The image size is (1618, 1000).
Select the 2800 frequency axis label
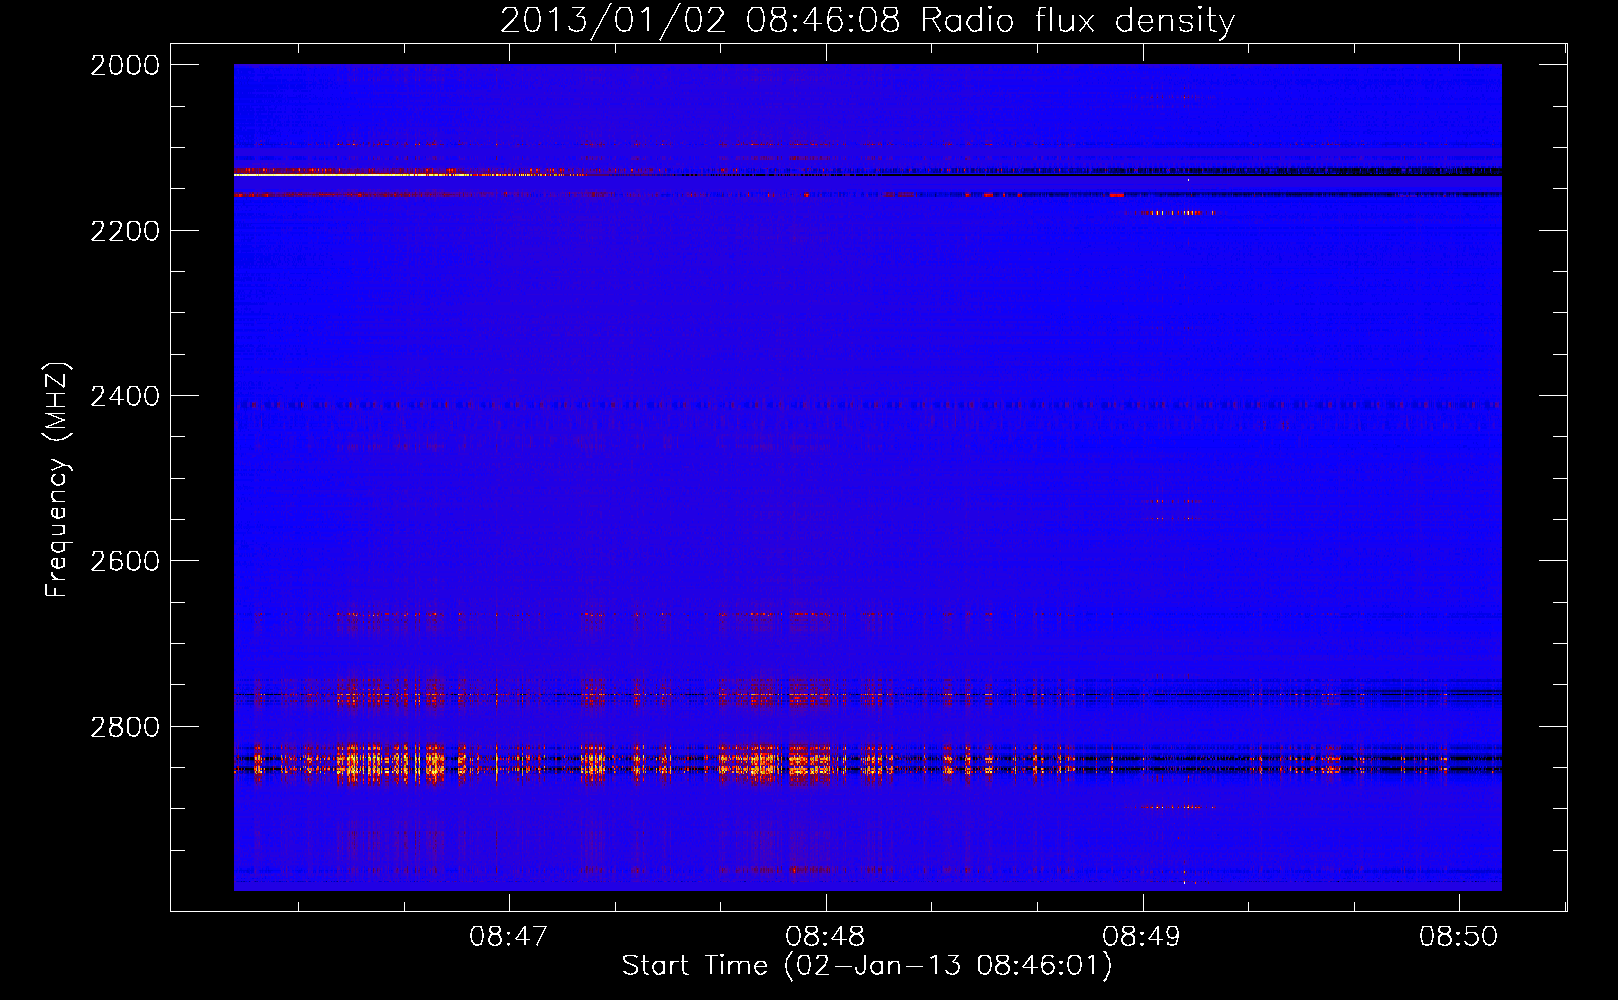(125, 727)
